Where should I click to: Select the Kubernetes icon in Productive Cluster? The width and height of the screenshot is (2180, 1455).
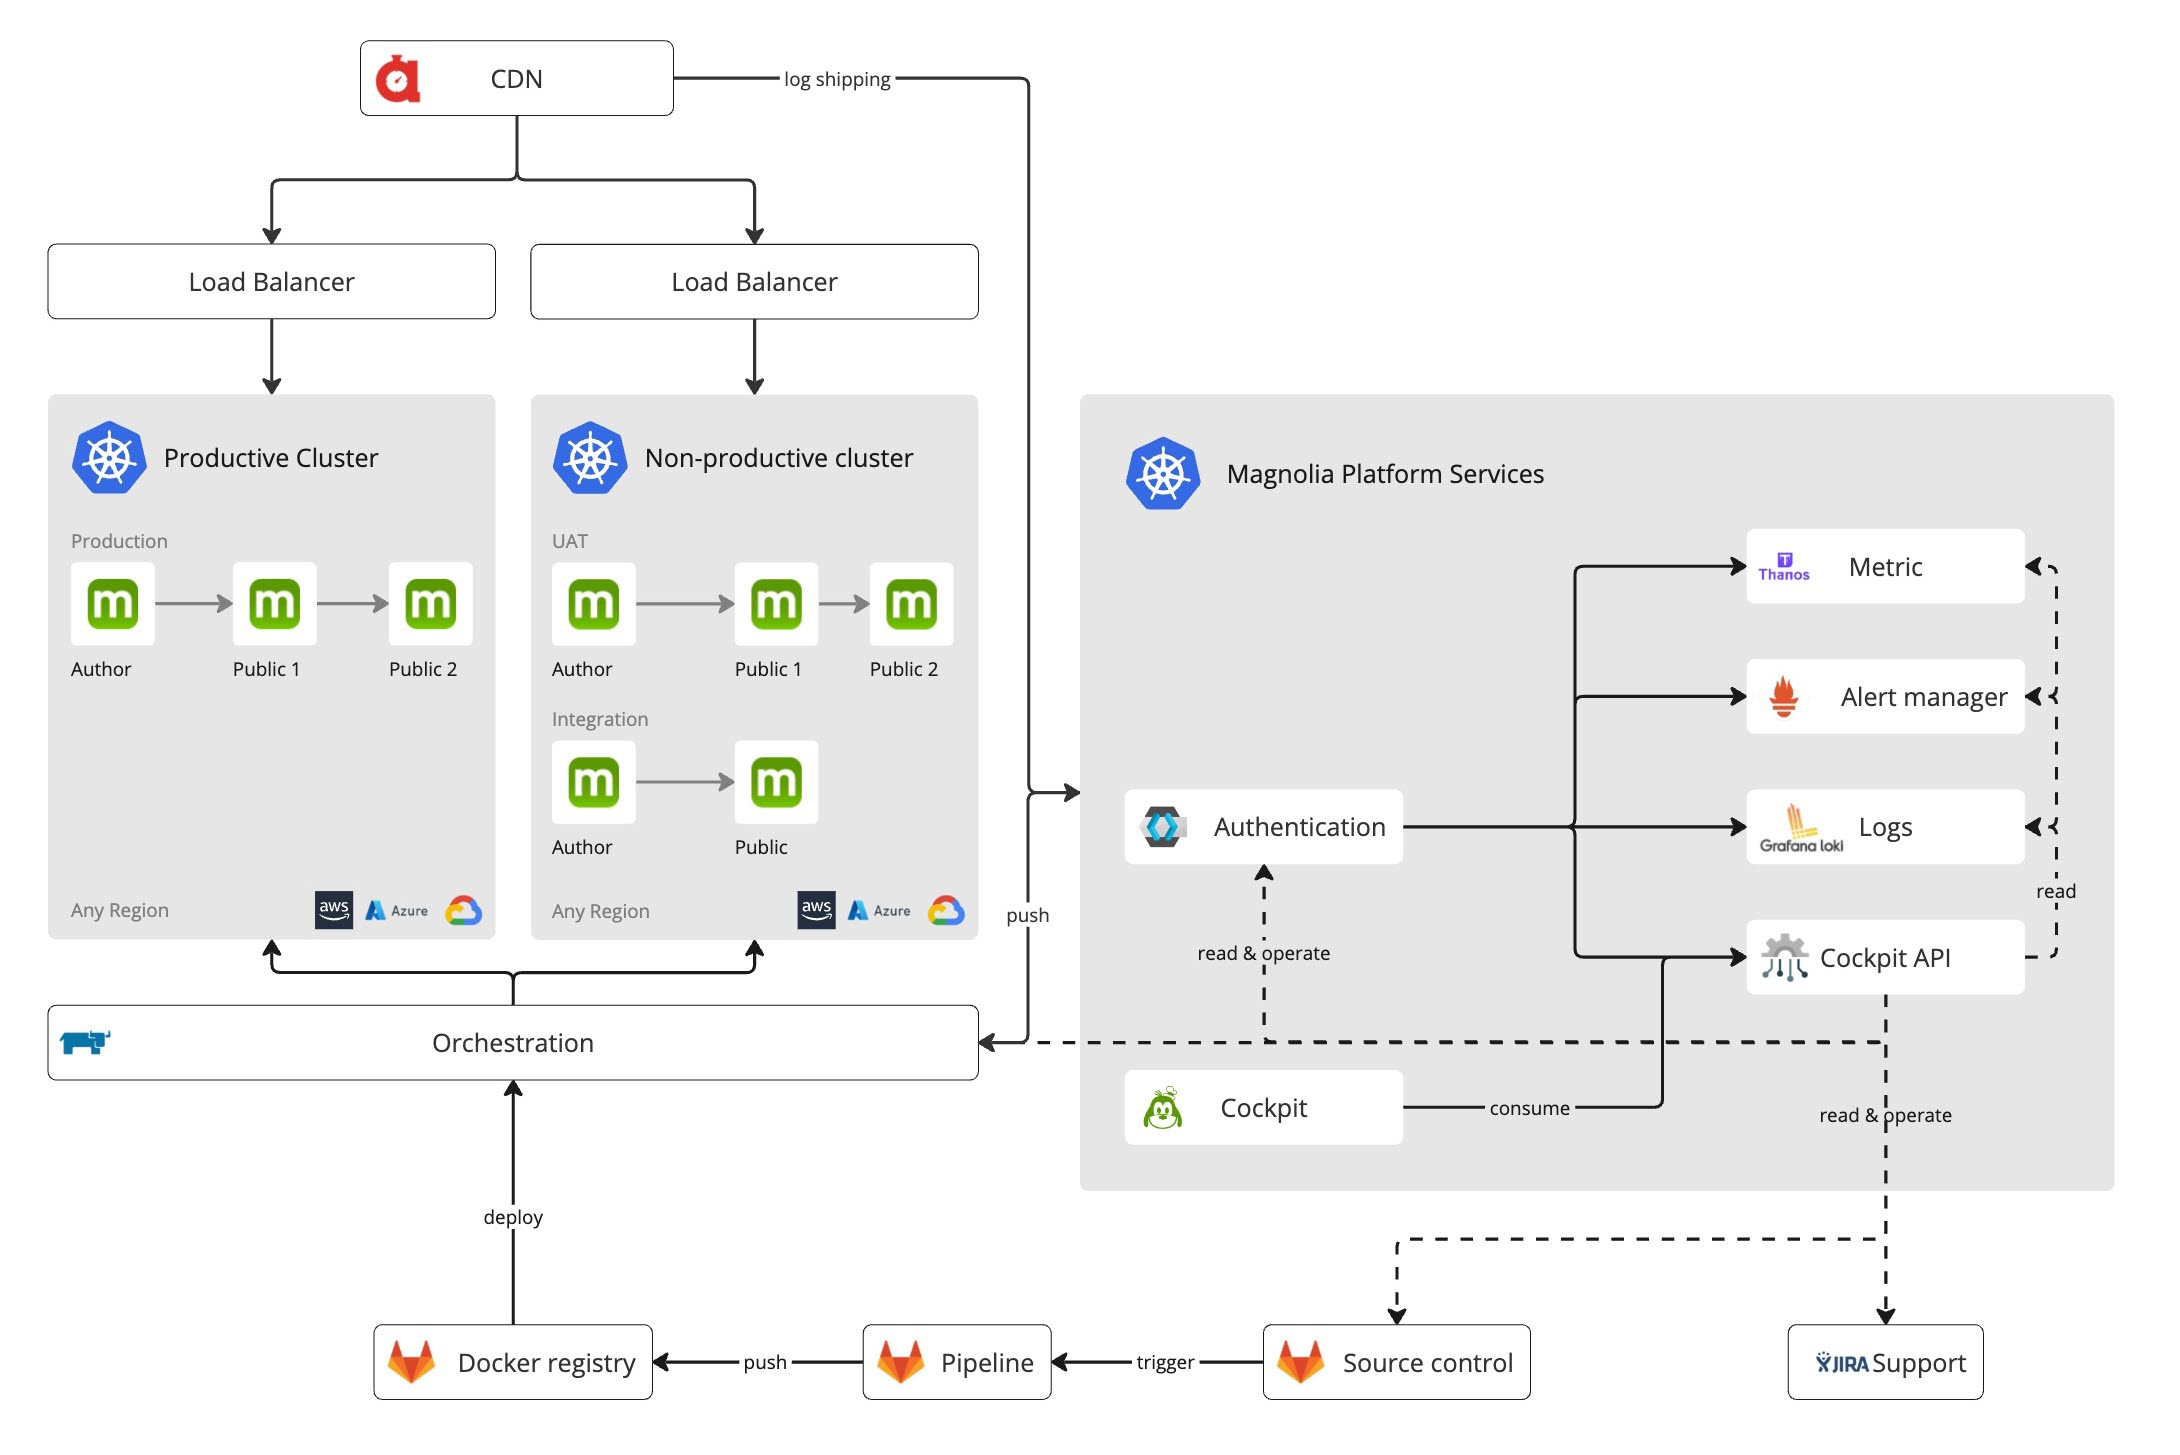coord(109,458)
